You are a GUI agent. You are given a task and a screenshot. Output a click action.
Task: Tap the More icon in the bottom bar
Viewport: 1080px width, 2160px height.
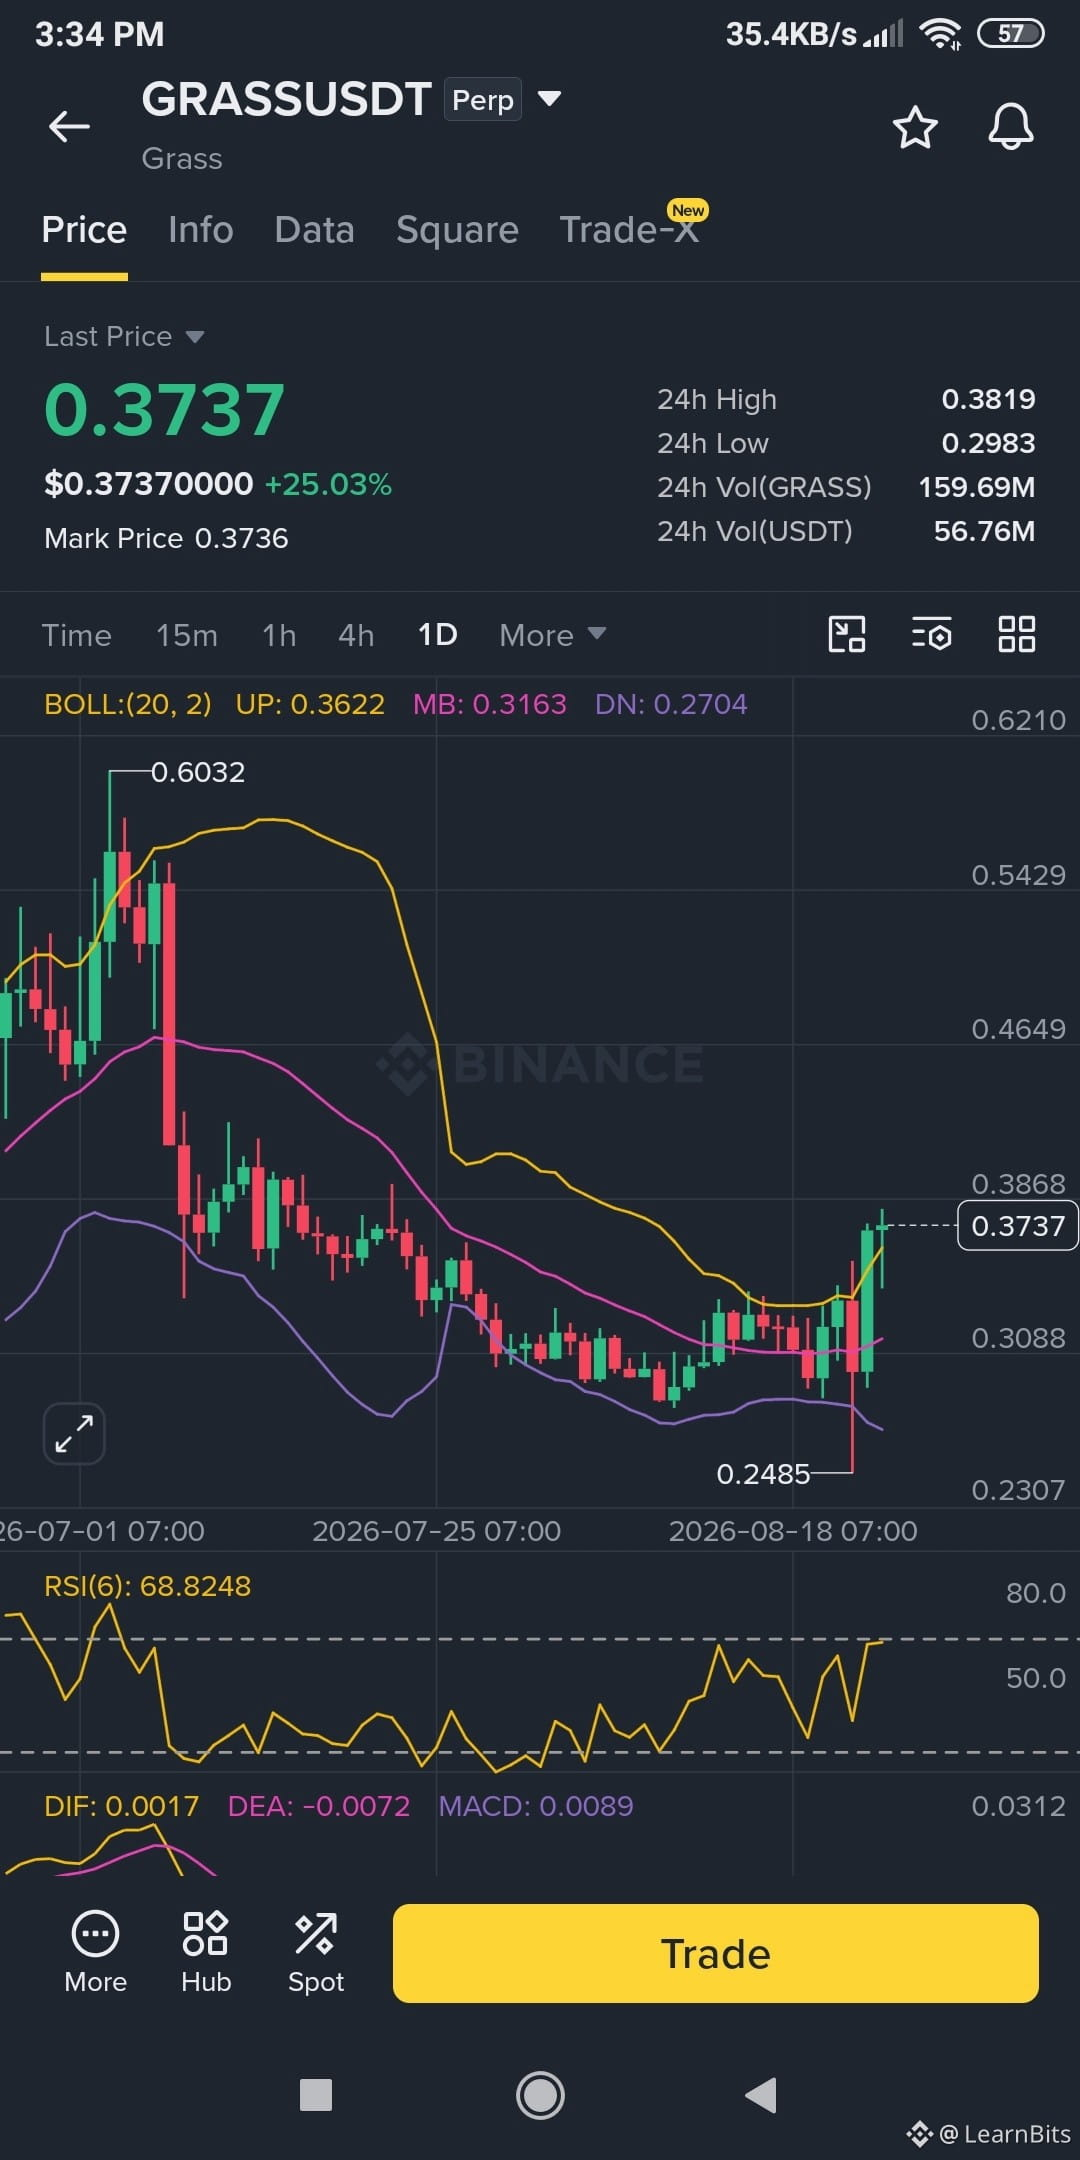pos(96,1952)
